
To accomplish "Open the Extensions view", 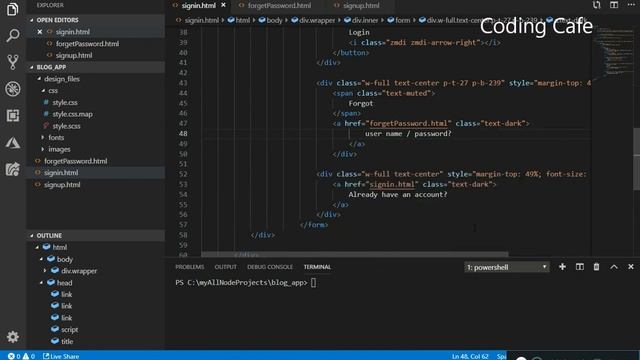I will coord(13,116).
